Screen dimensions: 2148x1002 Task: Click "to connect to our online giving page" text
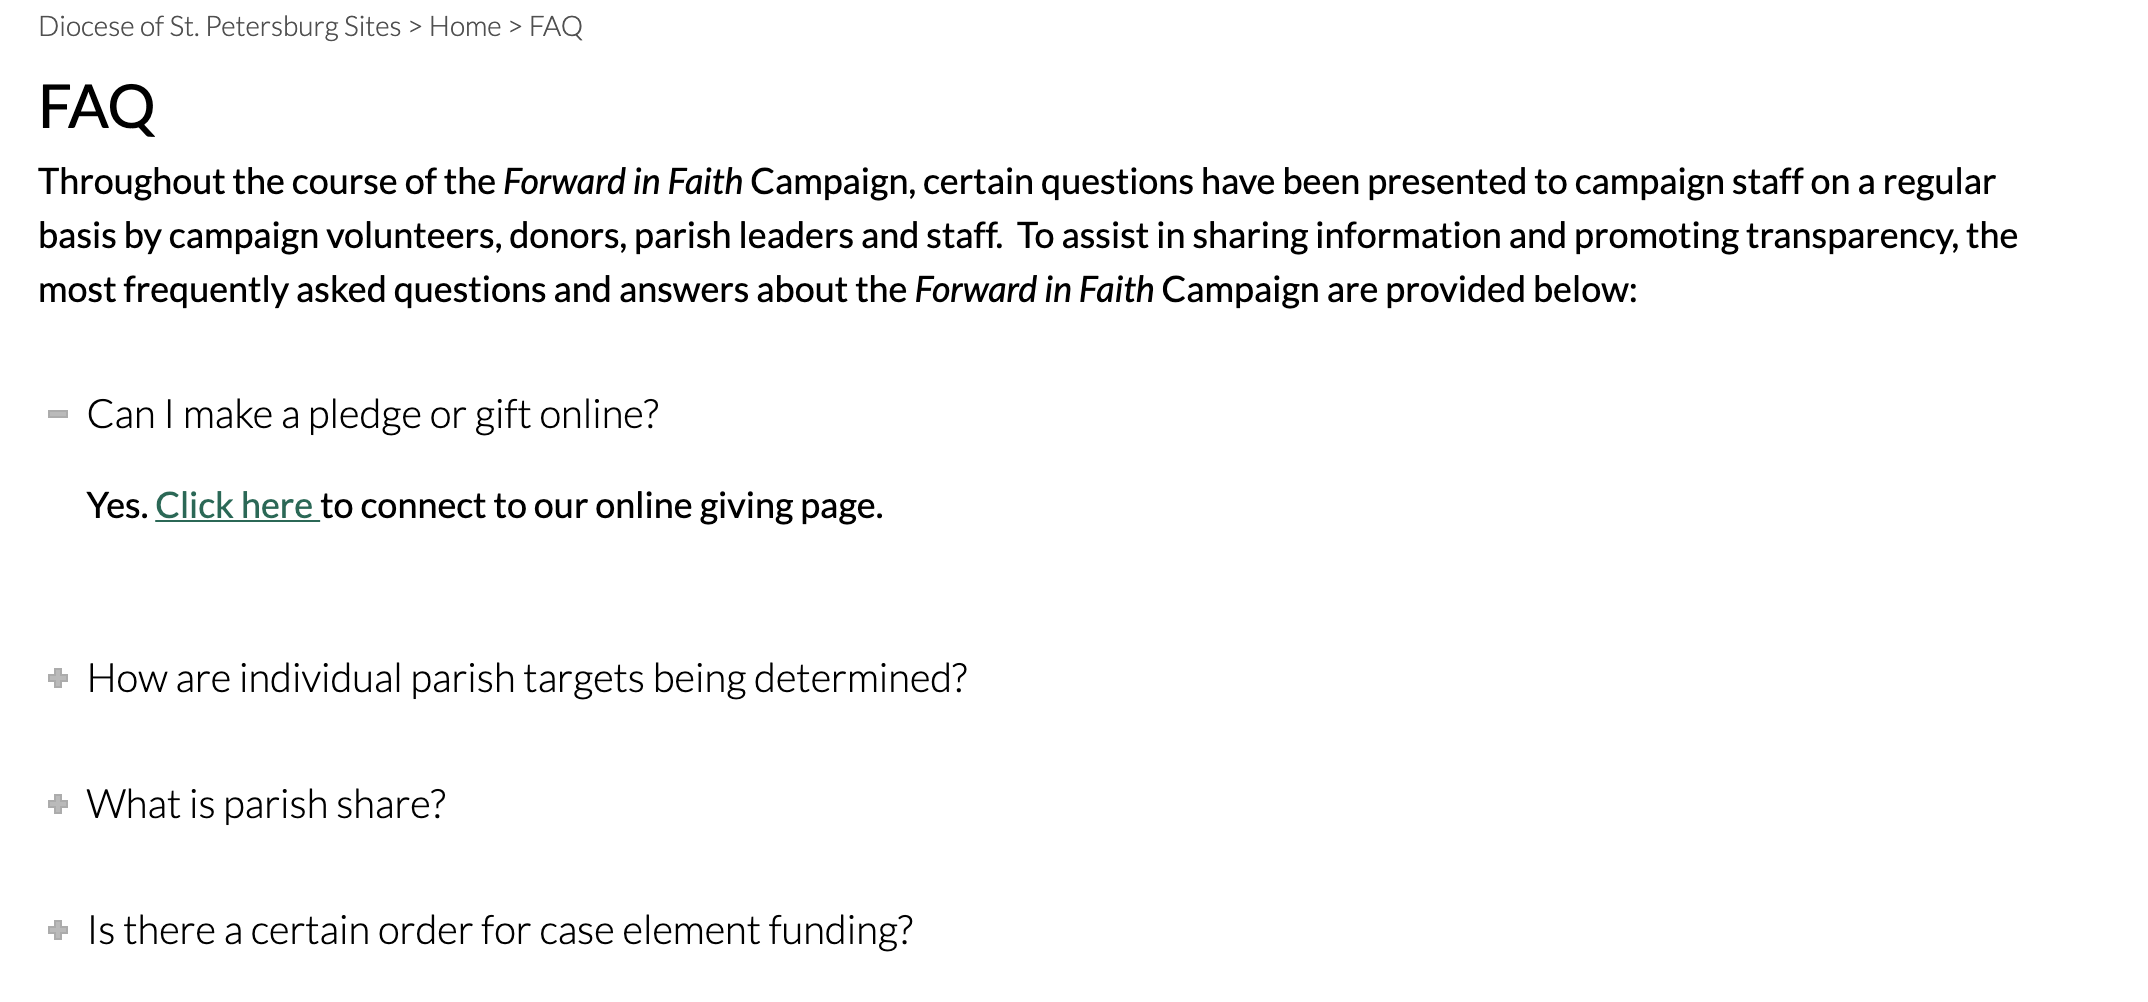(602, 506)
